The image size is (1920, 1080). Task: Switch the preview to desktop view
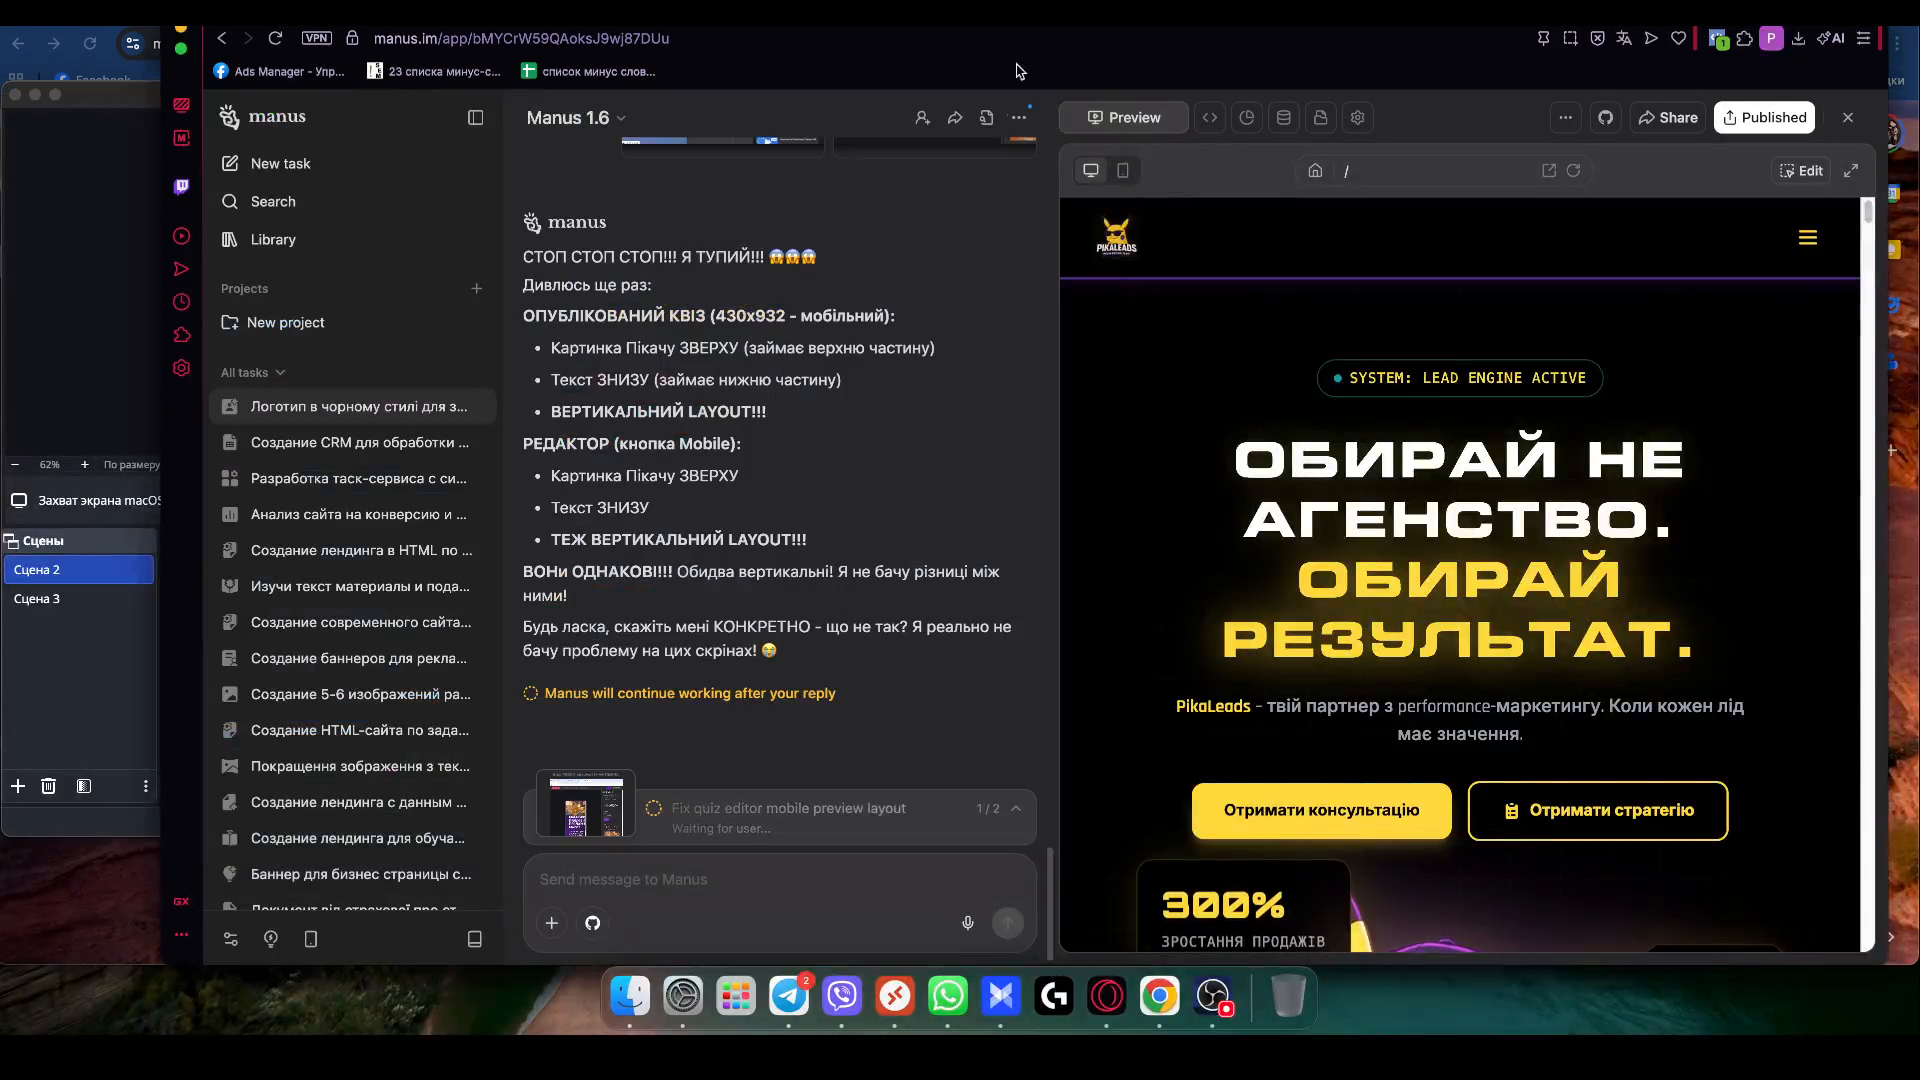[1089, 170]
